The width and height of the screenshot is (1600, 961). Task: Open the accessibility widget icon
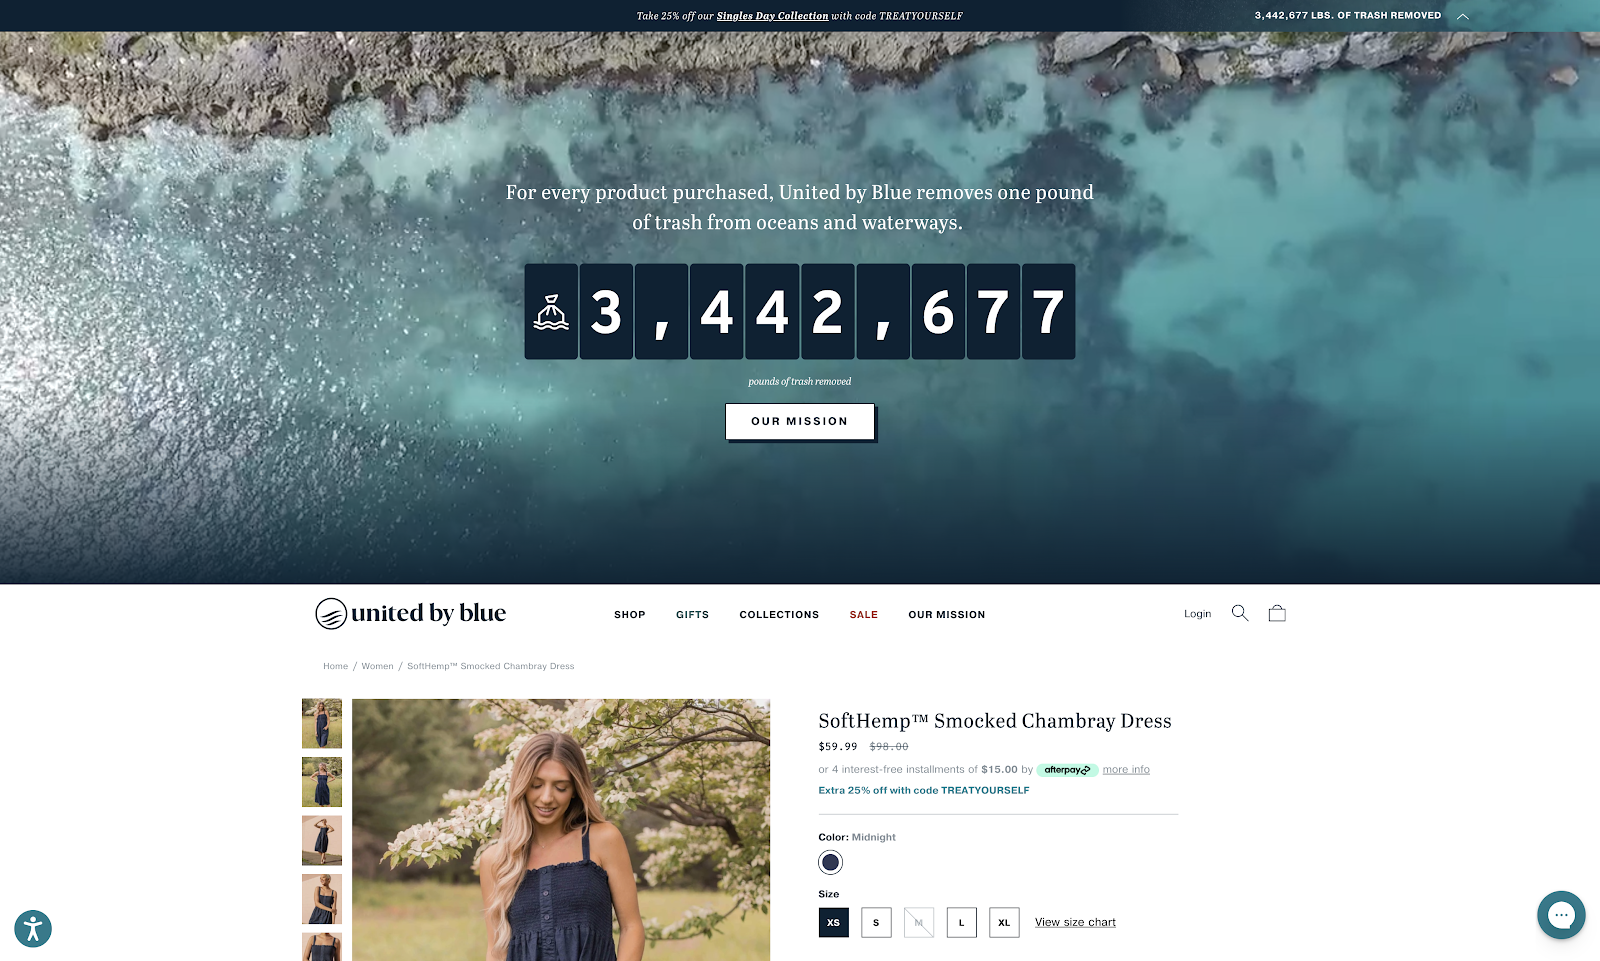pos(33,928)
